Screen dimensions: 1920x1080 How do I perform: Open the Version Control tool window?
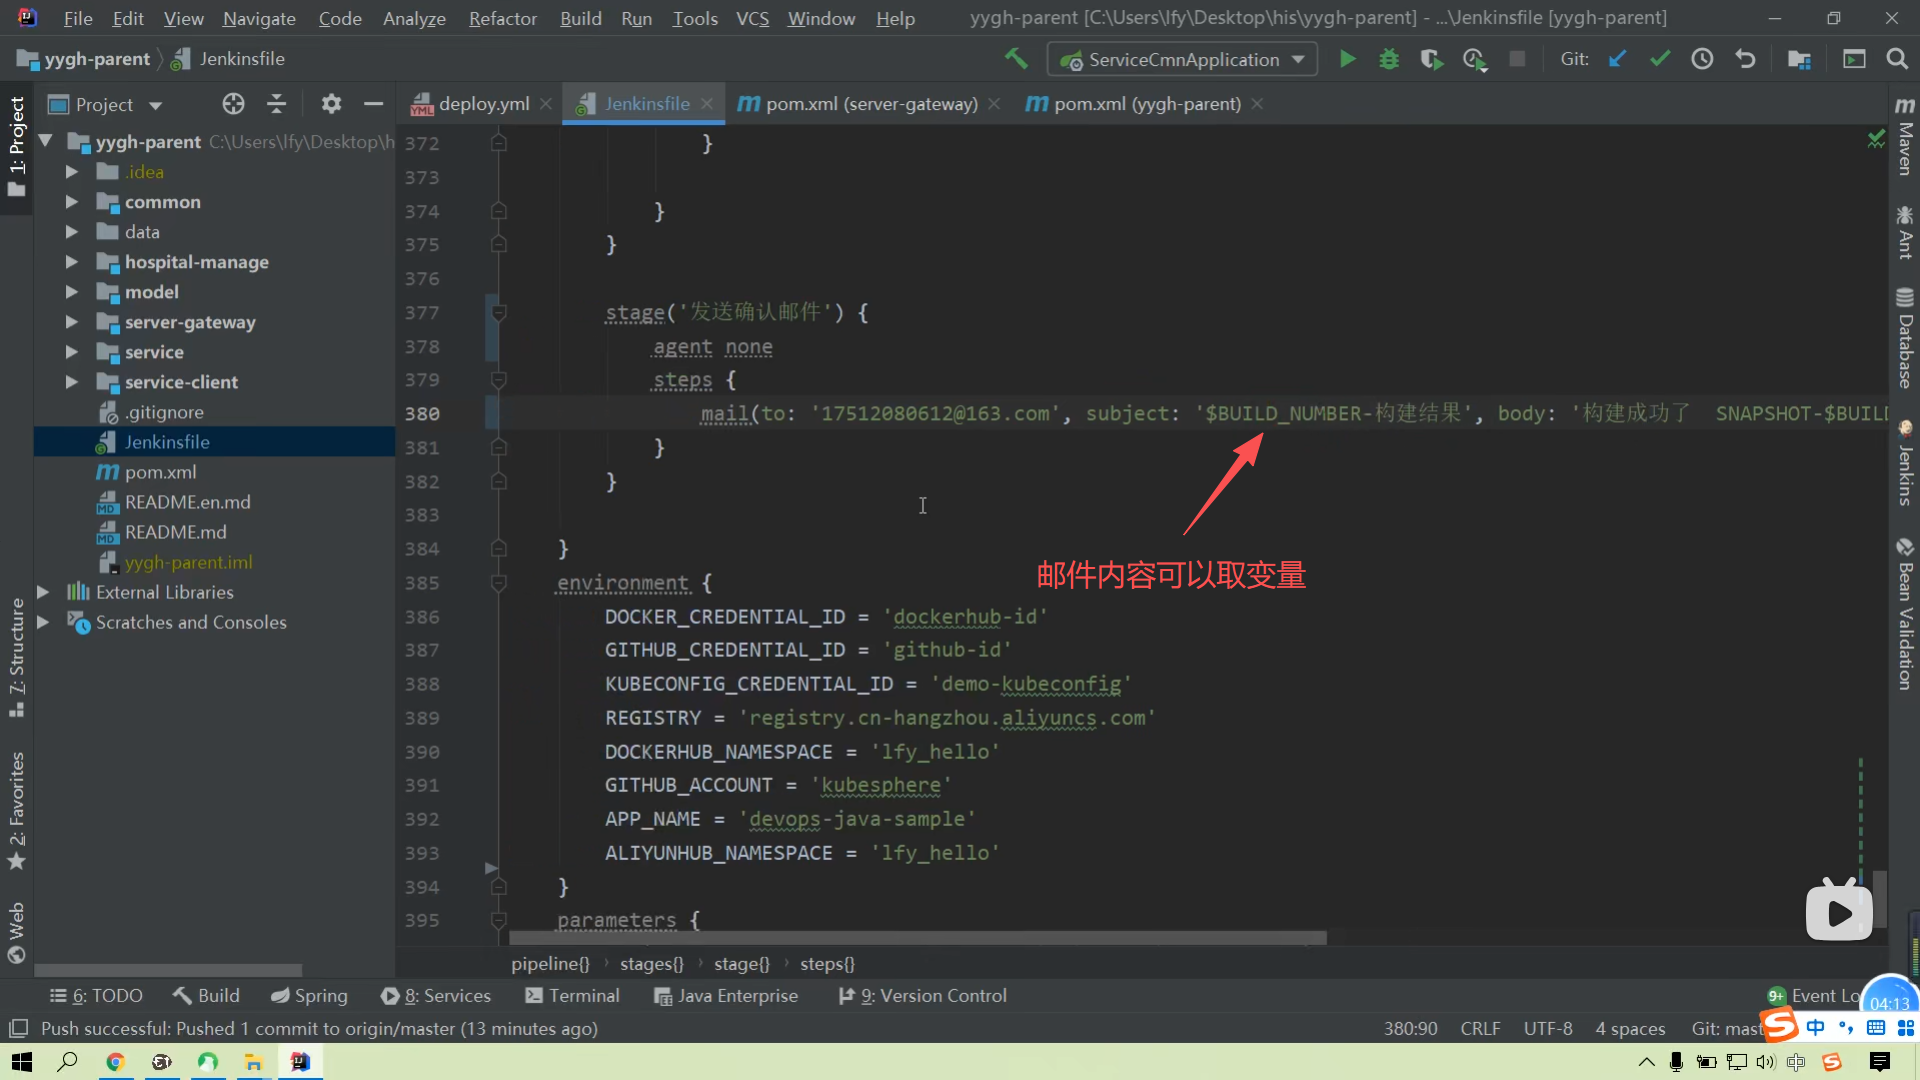pyautogui.click(x=923, y=996)
